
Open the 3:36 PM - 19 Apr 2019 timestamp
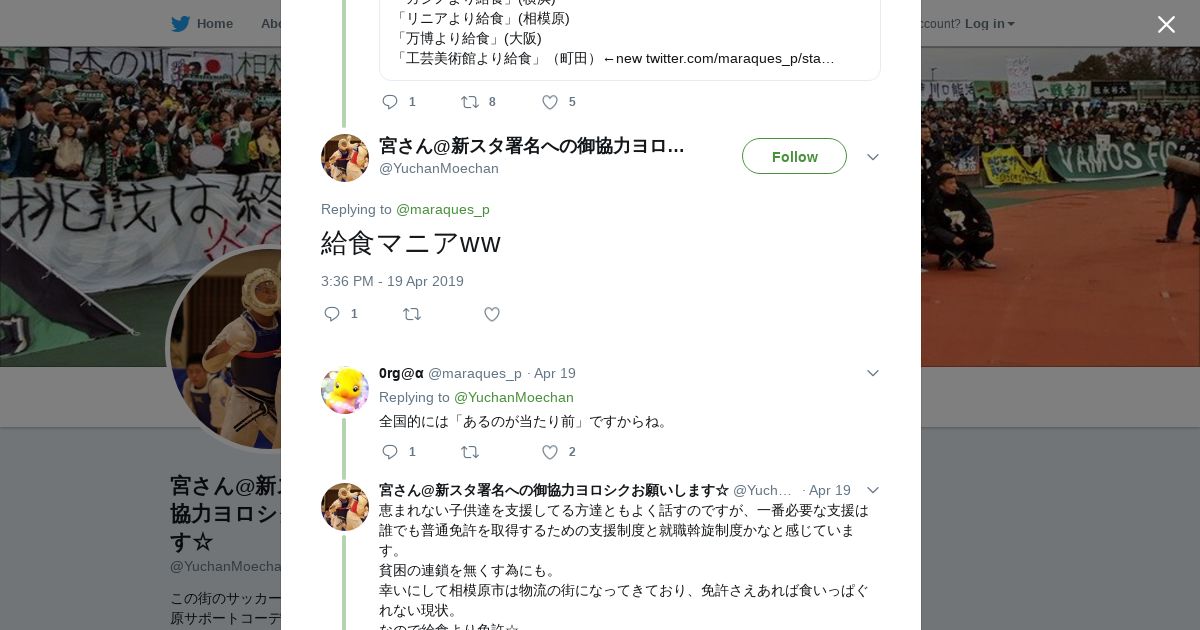click(392, 281)
